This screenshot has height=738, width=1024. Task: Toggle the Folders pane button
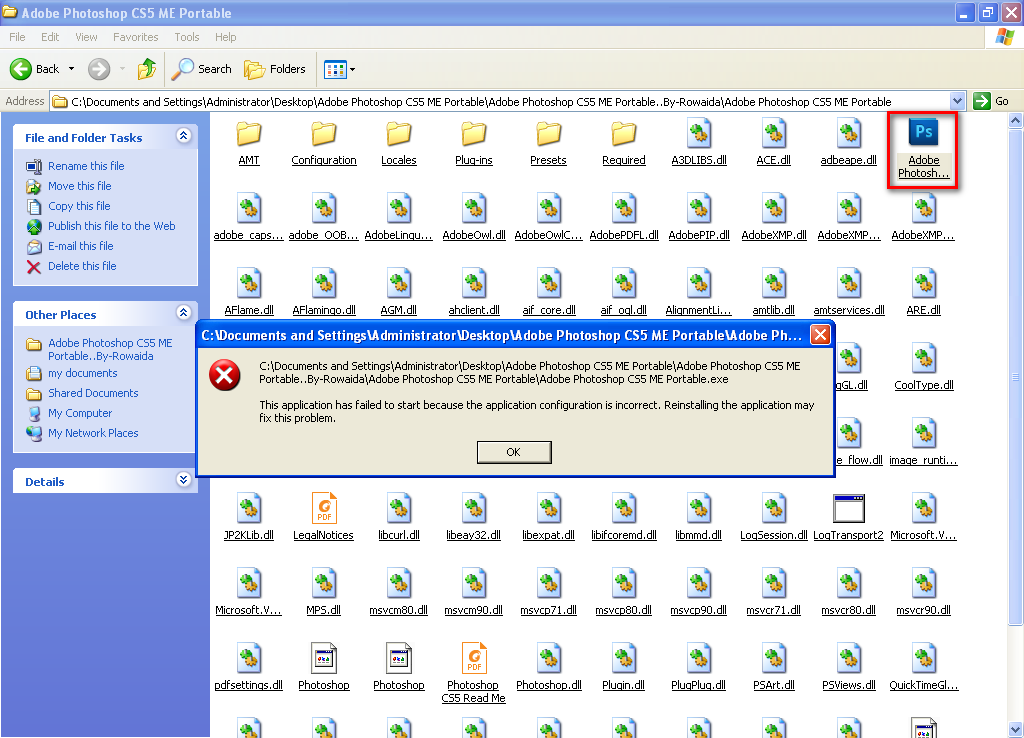[275, 69]
